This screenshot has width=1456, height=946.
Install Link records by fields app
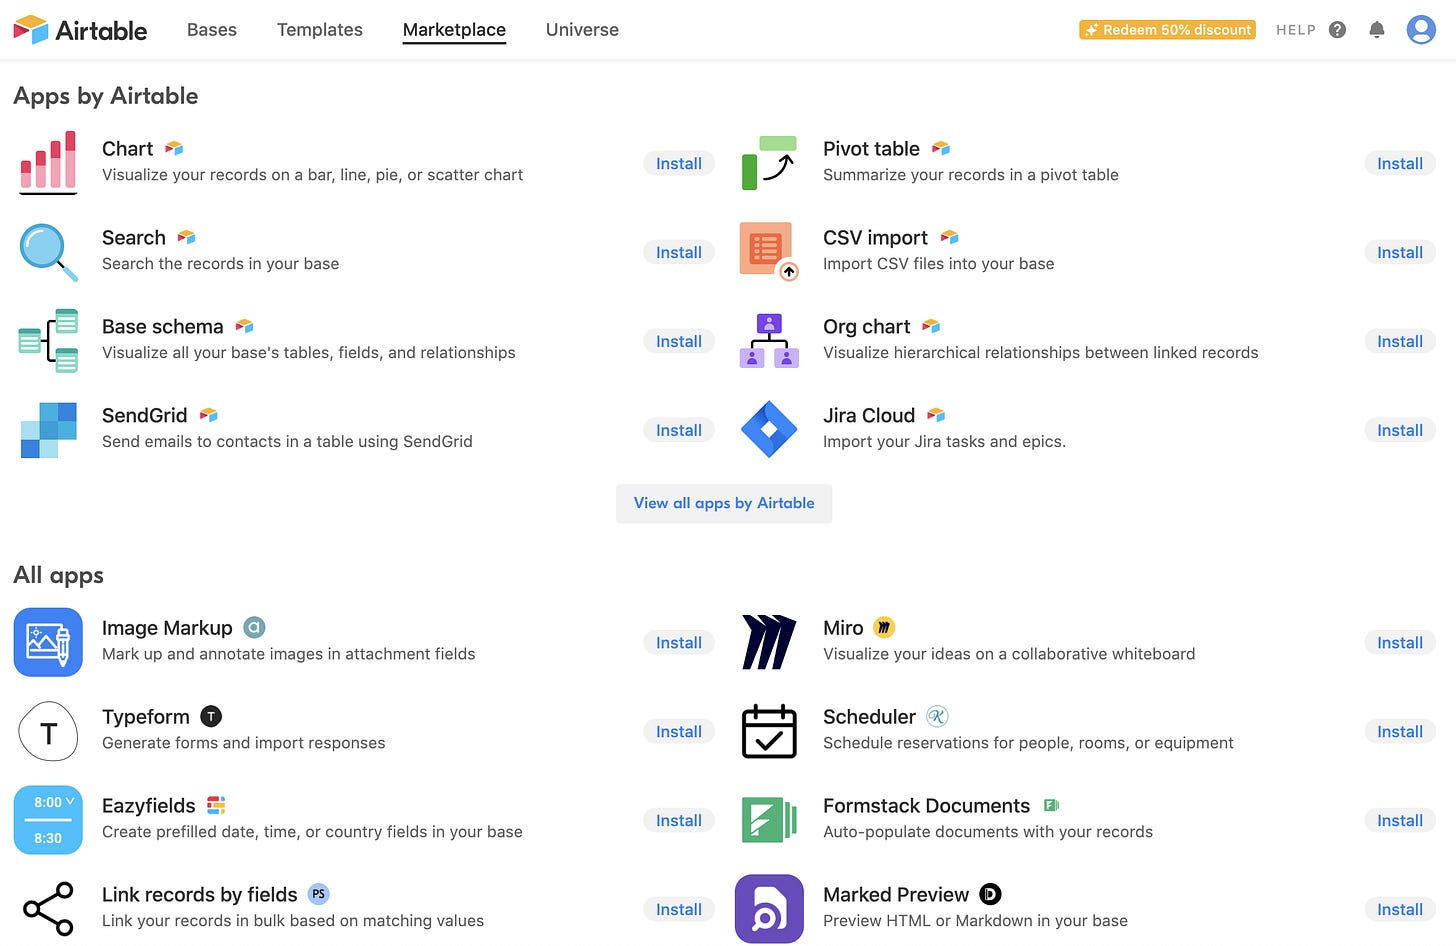pos(679,910)
